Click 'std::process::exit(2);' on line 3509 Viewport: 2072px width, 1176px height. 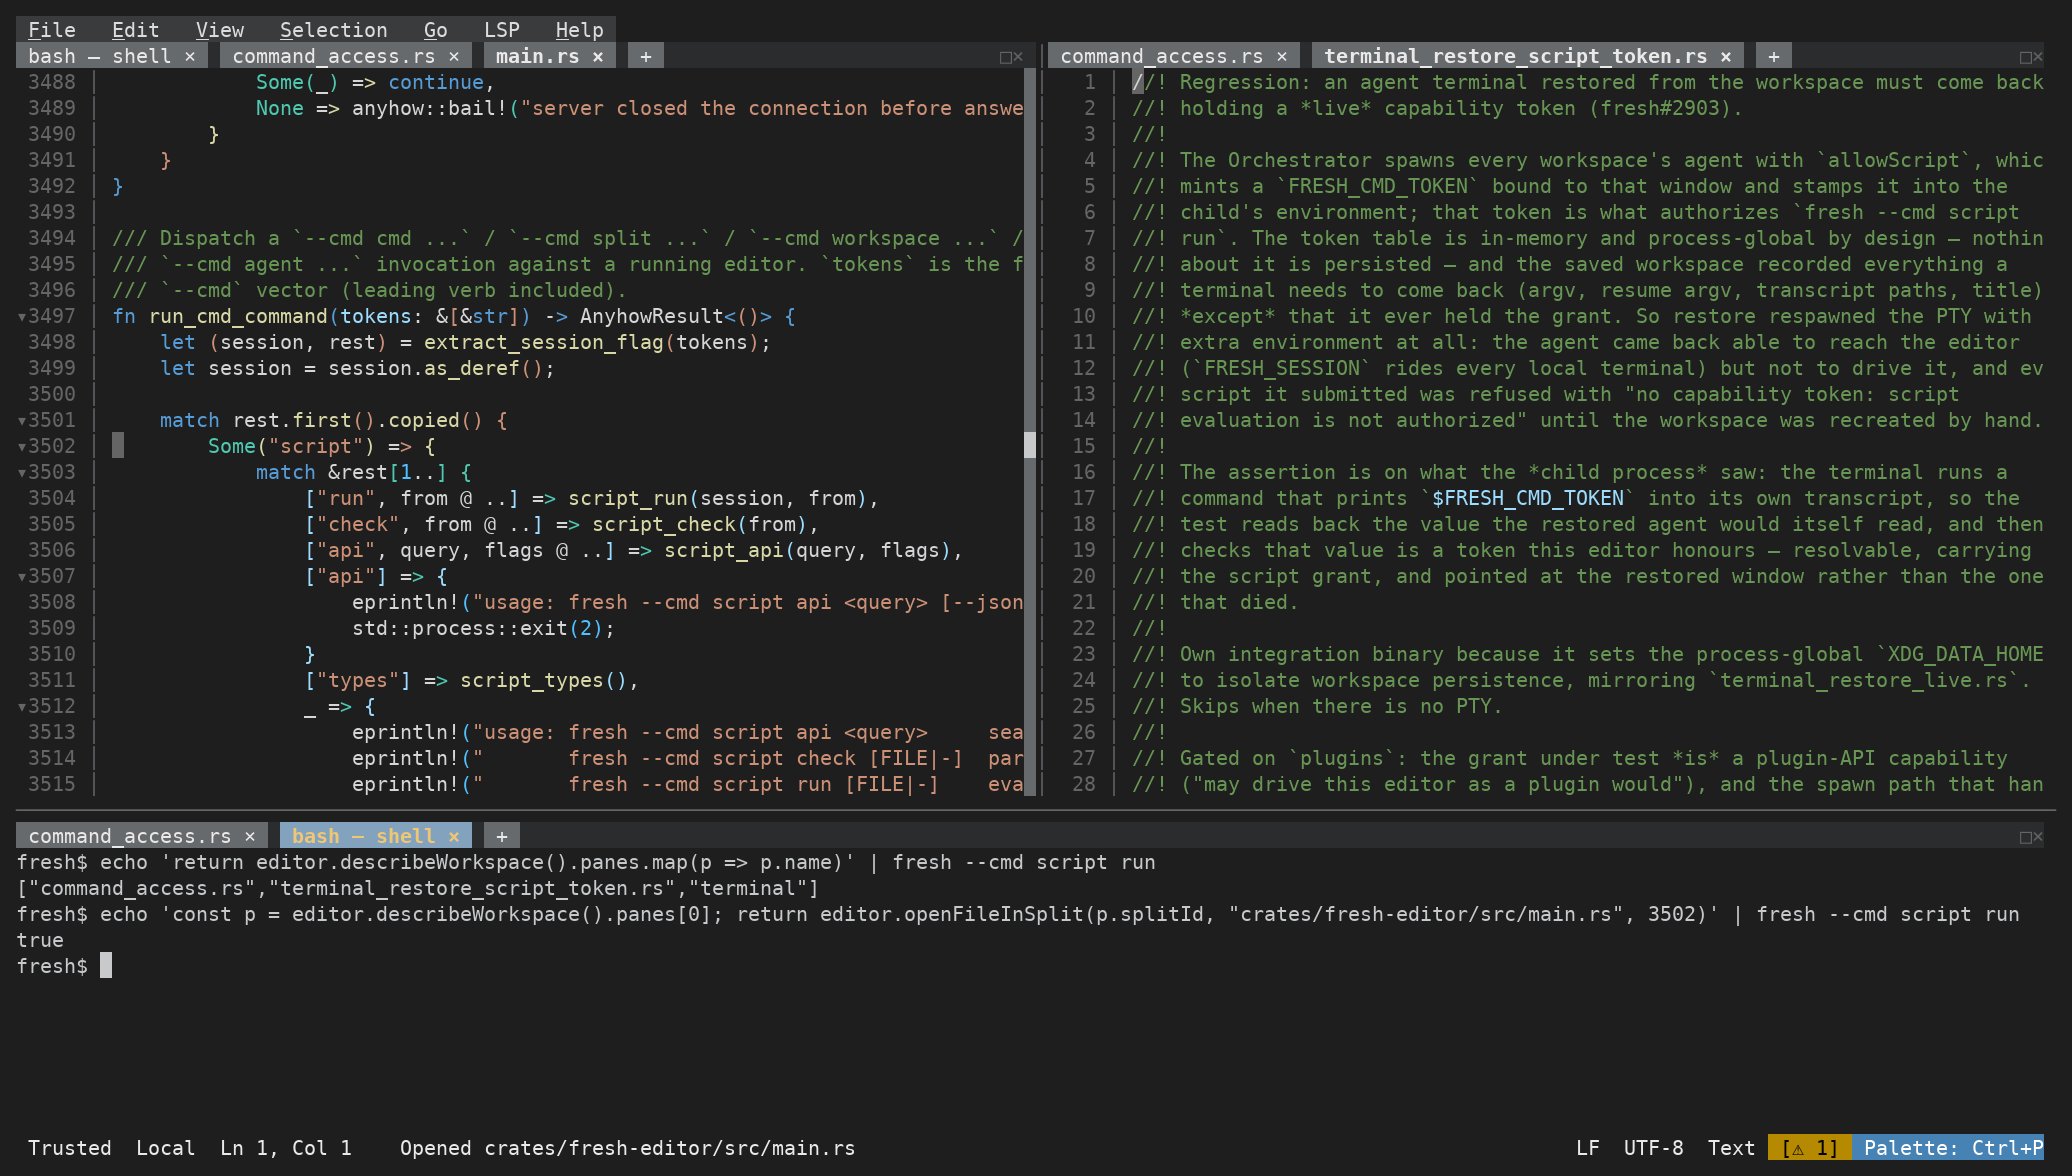pyautogui.click(x=484, y=629)
